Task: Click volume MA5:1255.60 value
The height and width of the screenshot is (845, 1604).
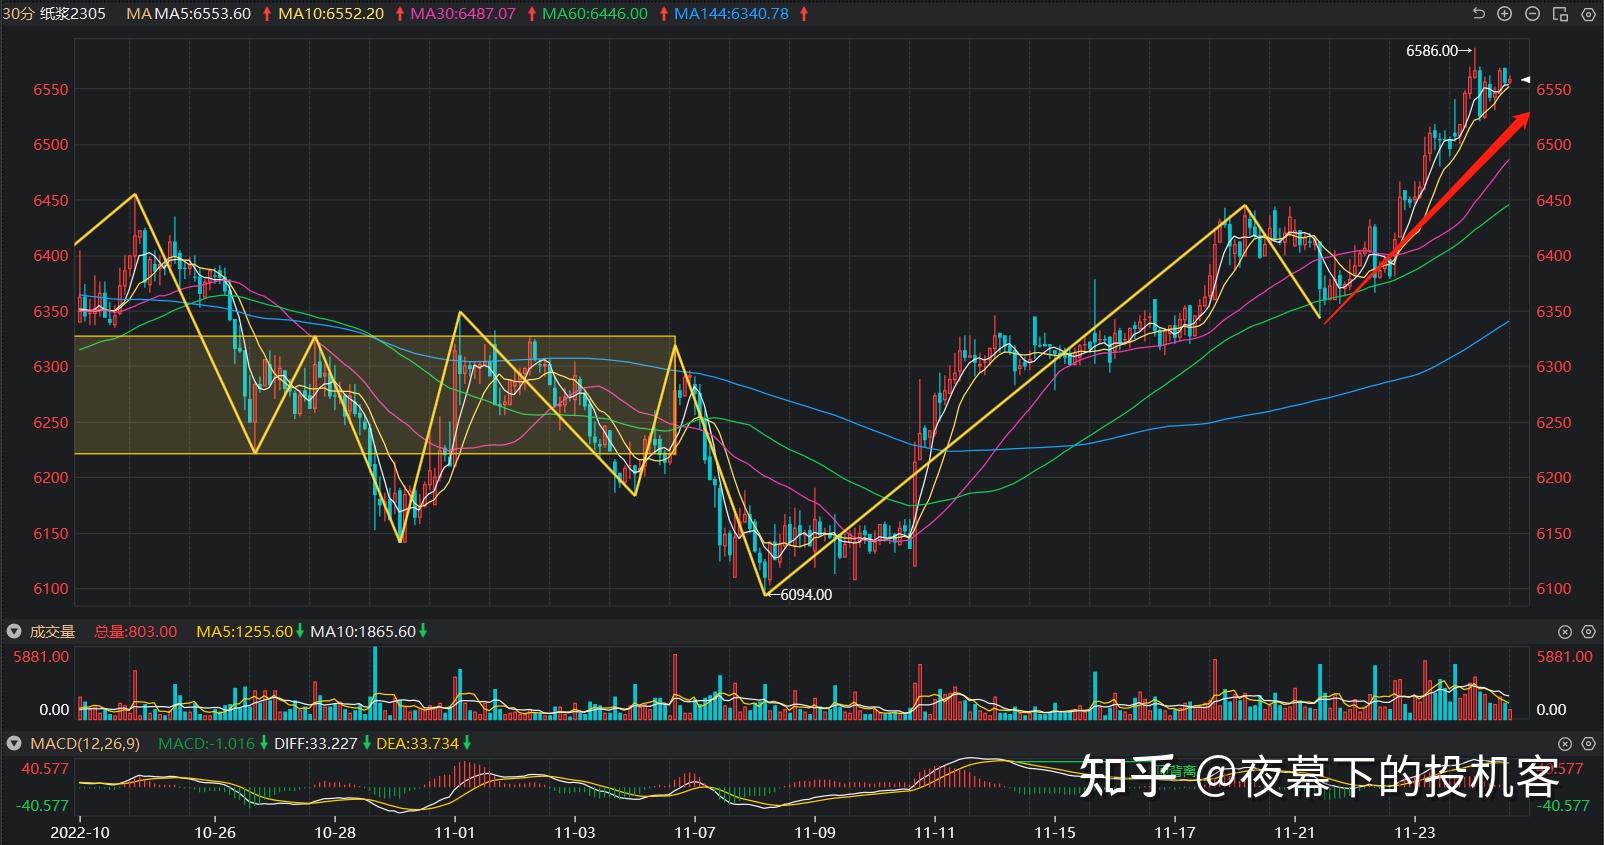Action: [245, 631]
